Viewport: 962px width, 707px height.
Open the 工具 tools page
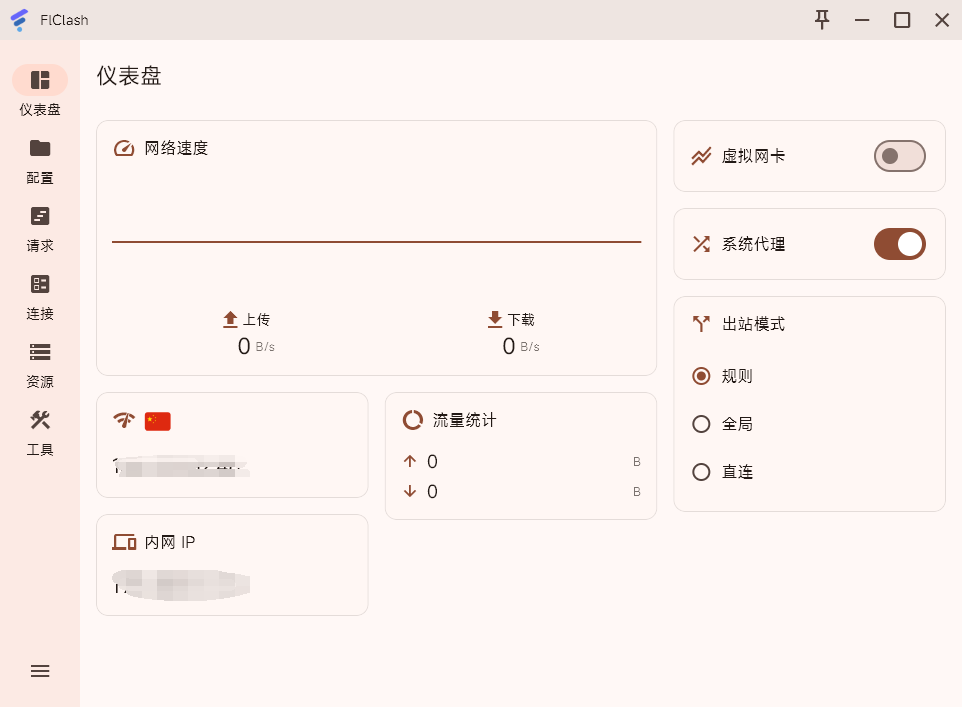40,421
